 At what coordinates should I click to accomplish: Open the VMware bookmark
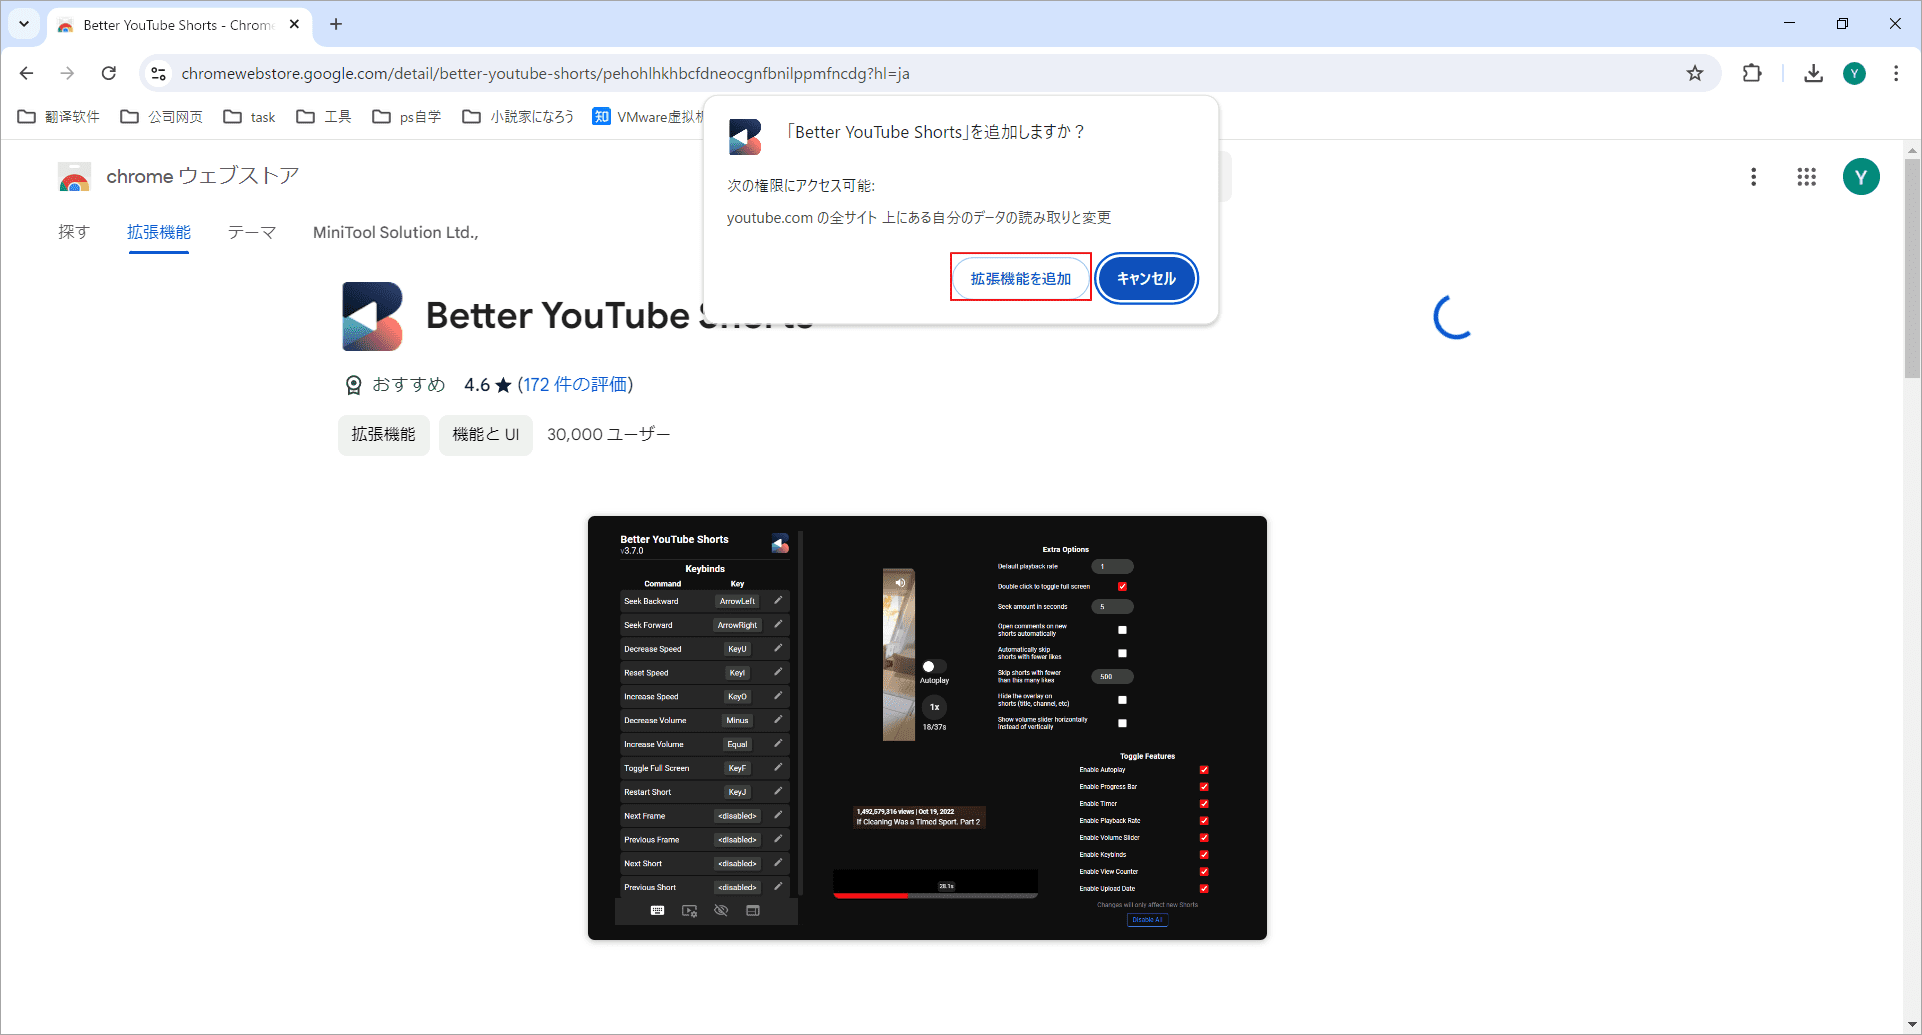coord(648,117)
